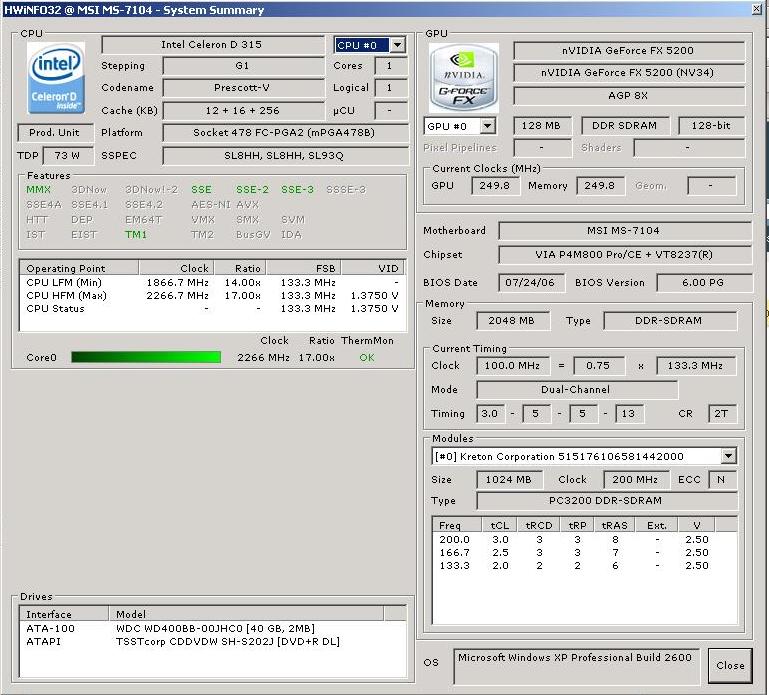The width and height of the screenshot is (769, 695).
Task: Click the NVIDIA GeForce FX logo
Action: [x=464, y=76]
